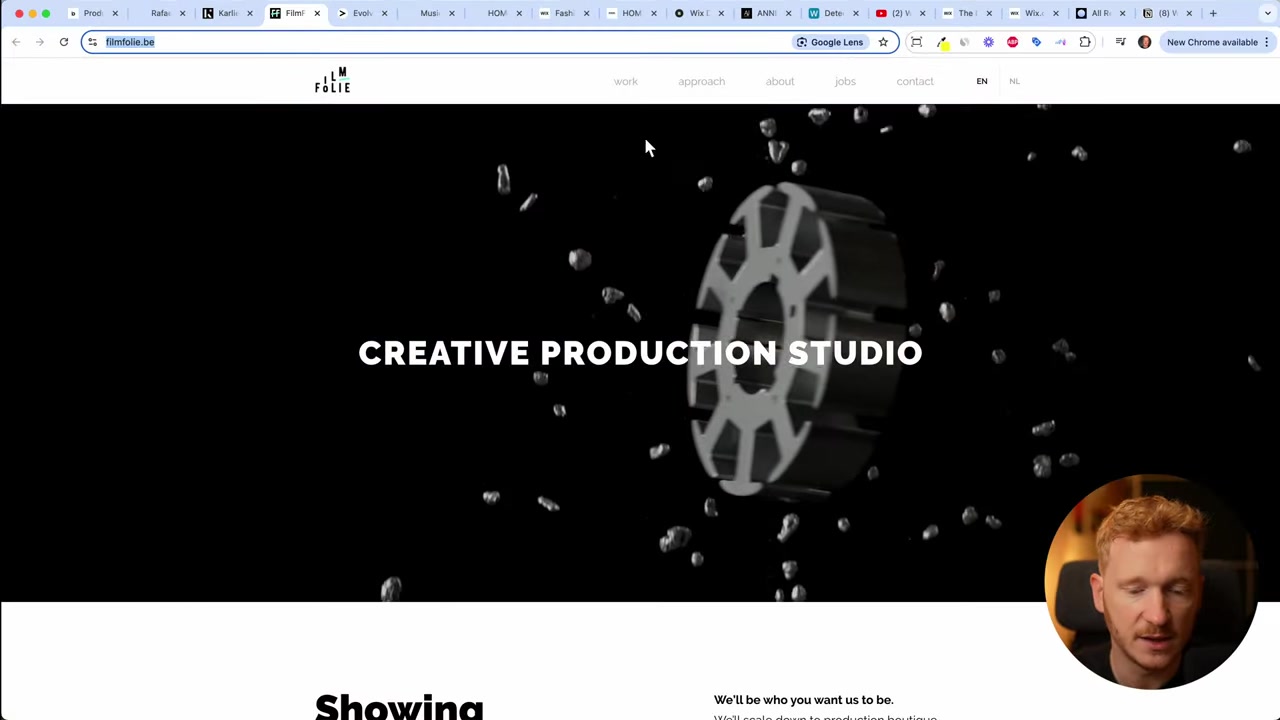
Task: Open the Chrome profile avatar
Action: [x=1144, y=42]
